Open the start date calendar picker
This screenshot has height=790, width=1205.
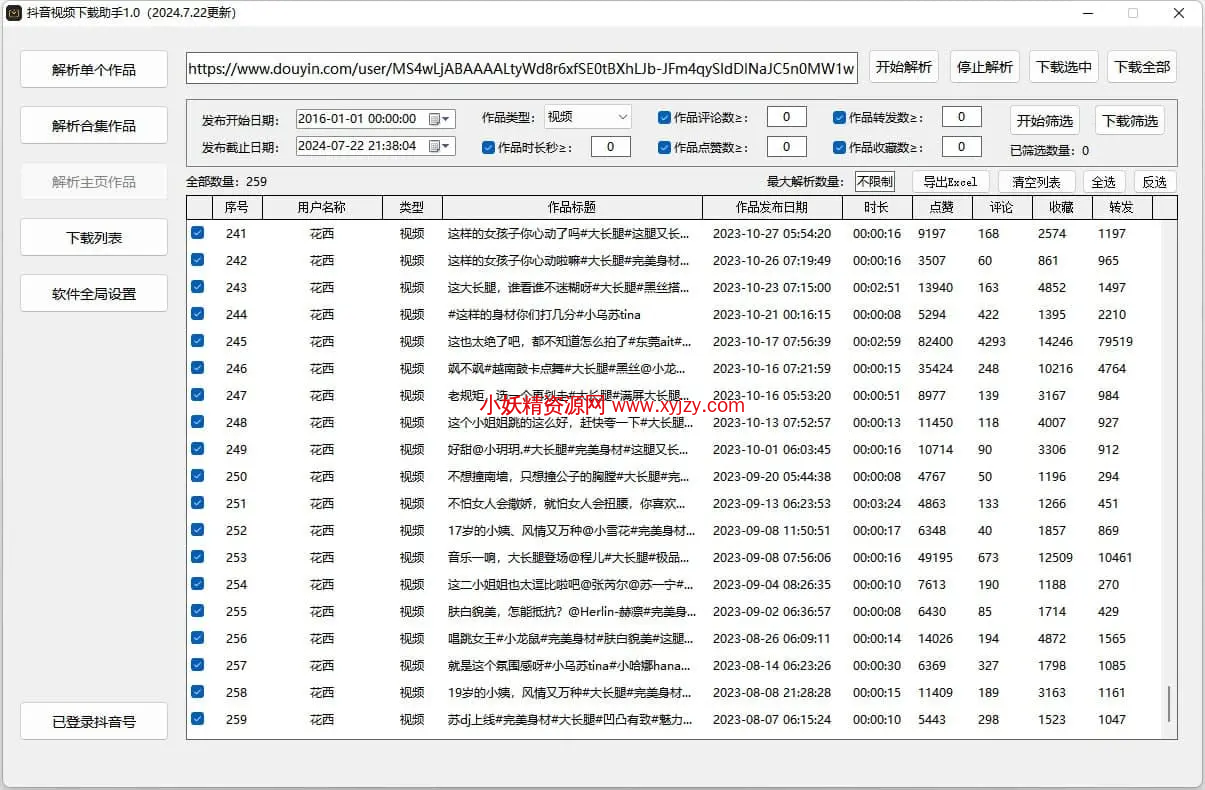tap(440, 119)
